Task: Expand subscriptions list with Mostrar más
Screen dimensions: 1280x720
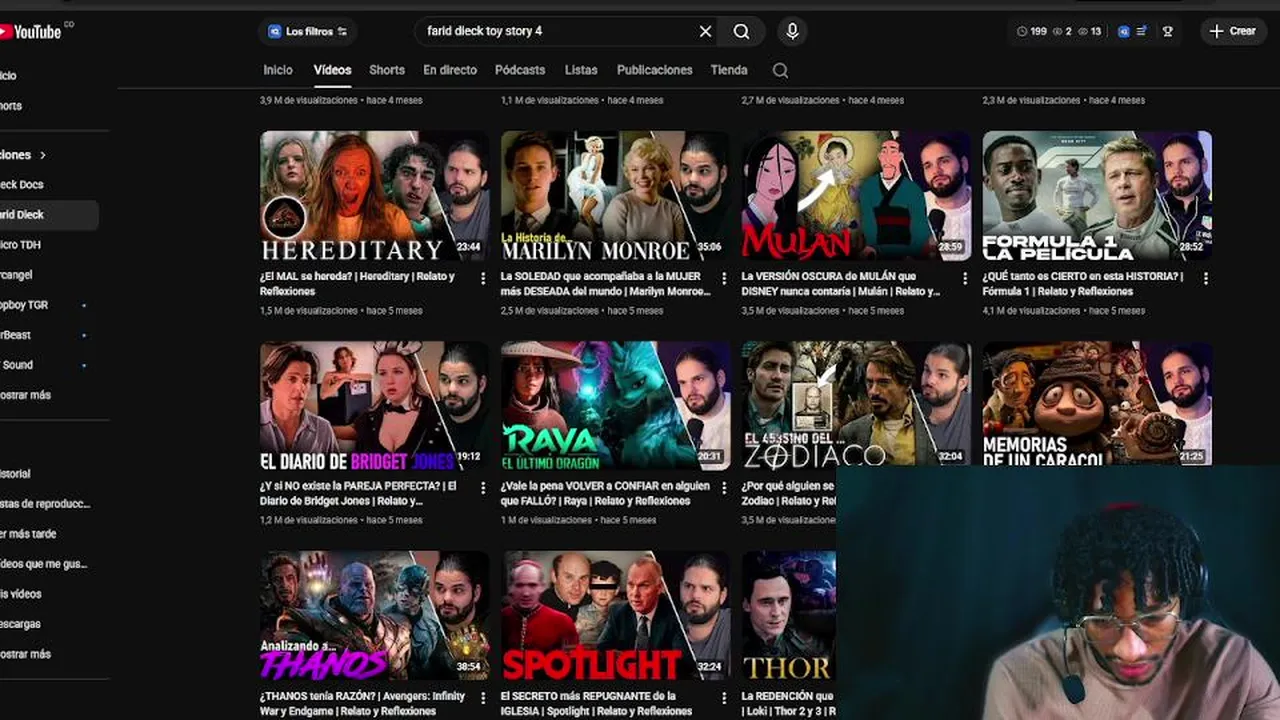Action: click(x=25, y=395)
